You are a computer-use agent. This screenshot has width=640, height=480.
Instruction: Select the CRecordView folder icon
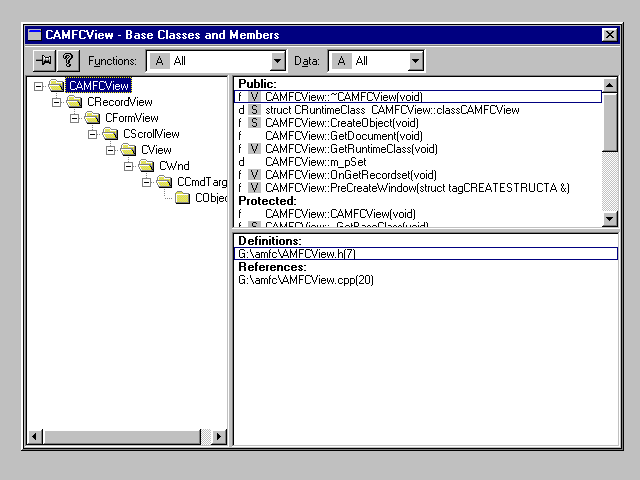75,102
